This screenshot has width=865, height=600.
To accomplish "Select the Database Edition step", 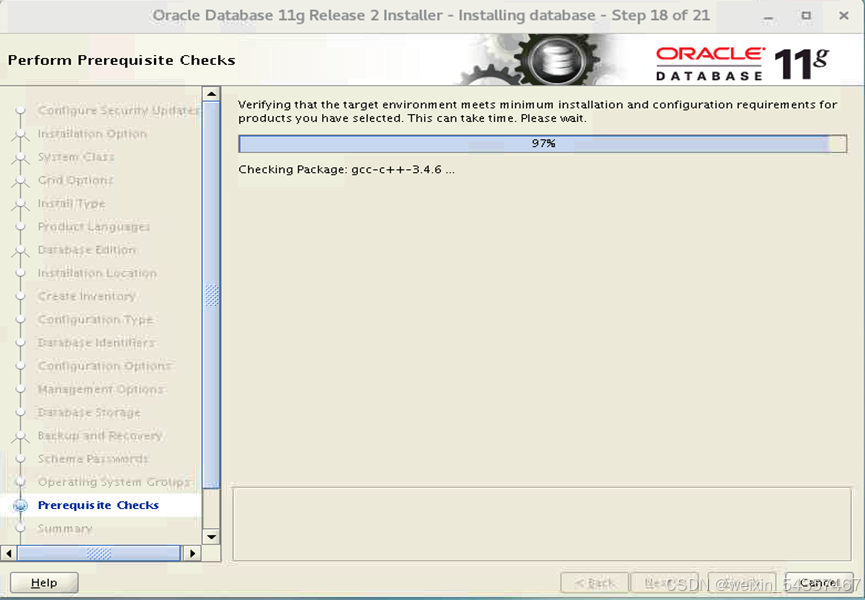I will coord(86,250).
